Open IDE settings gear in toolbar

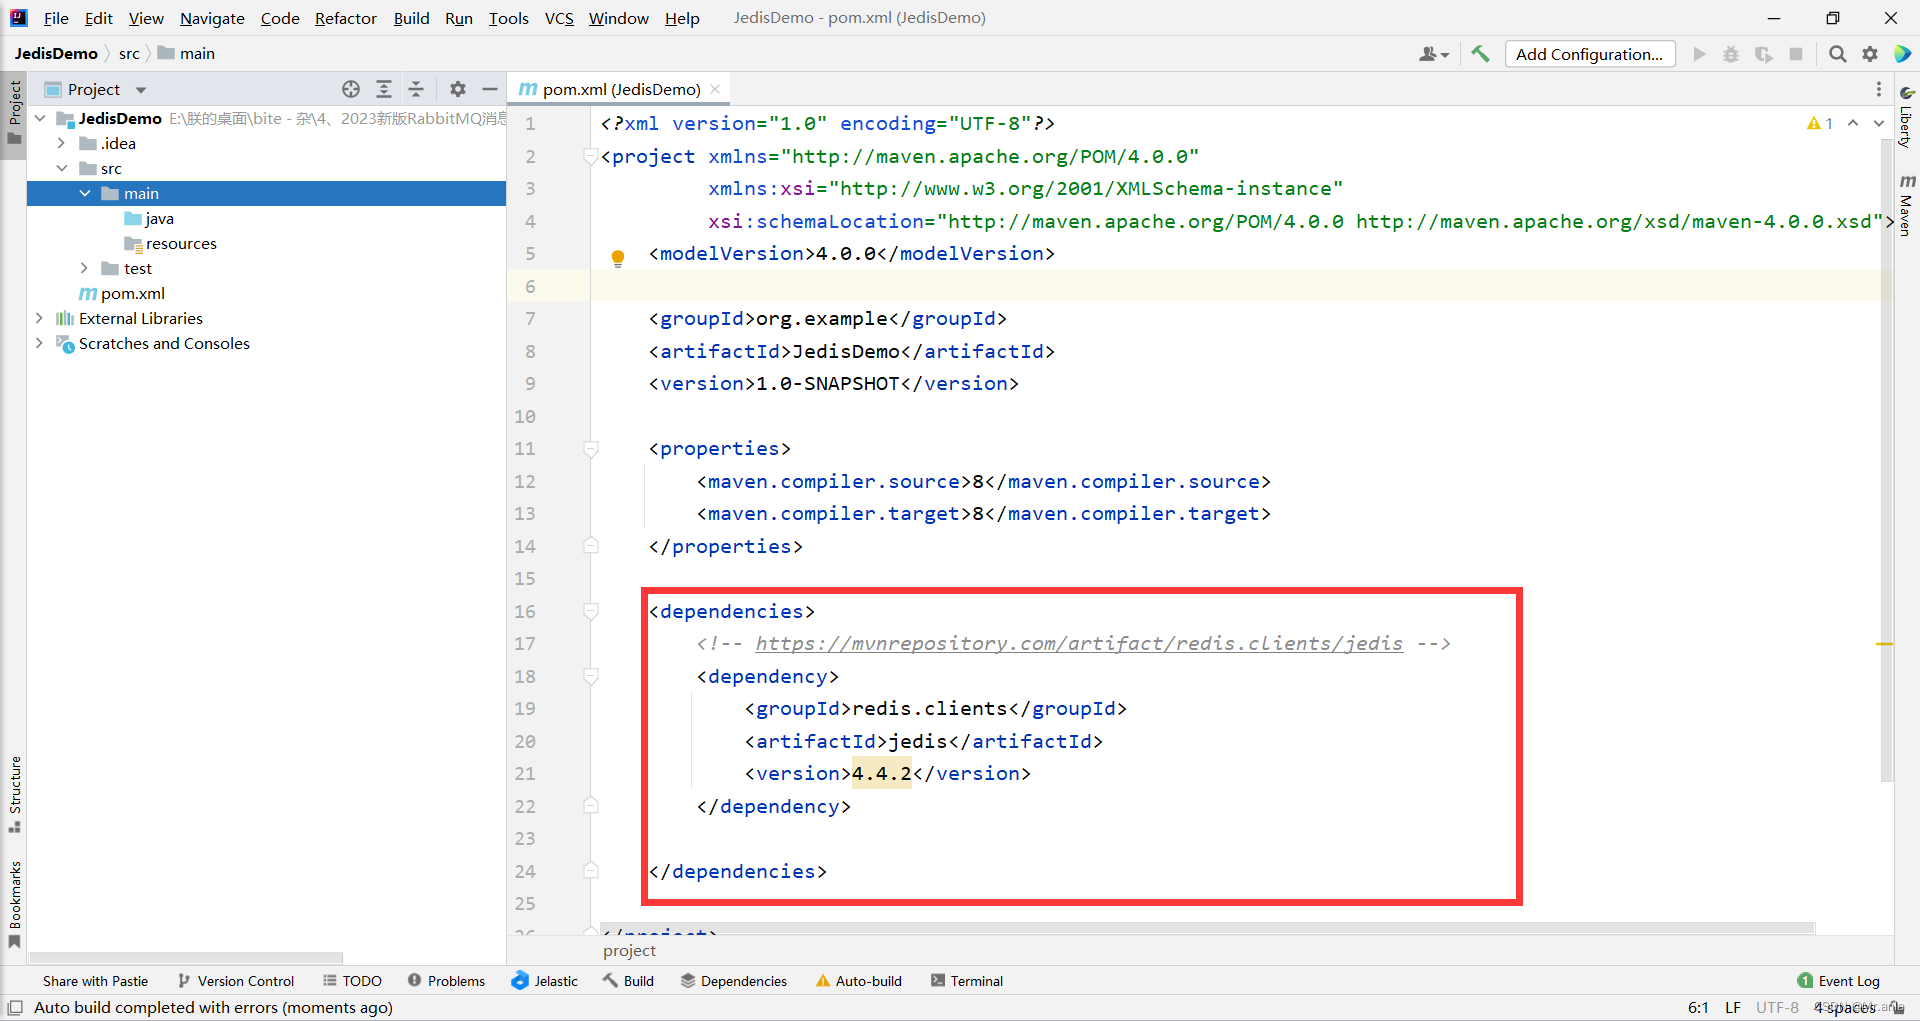(1870, 54)
